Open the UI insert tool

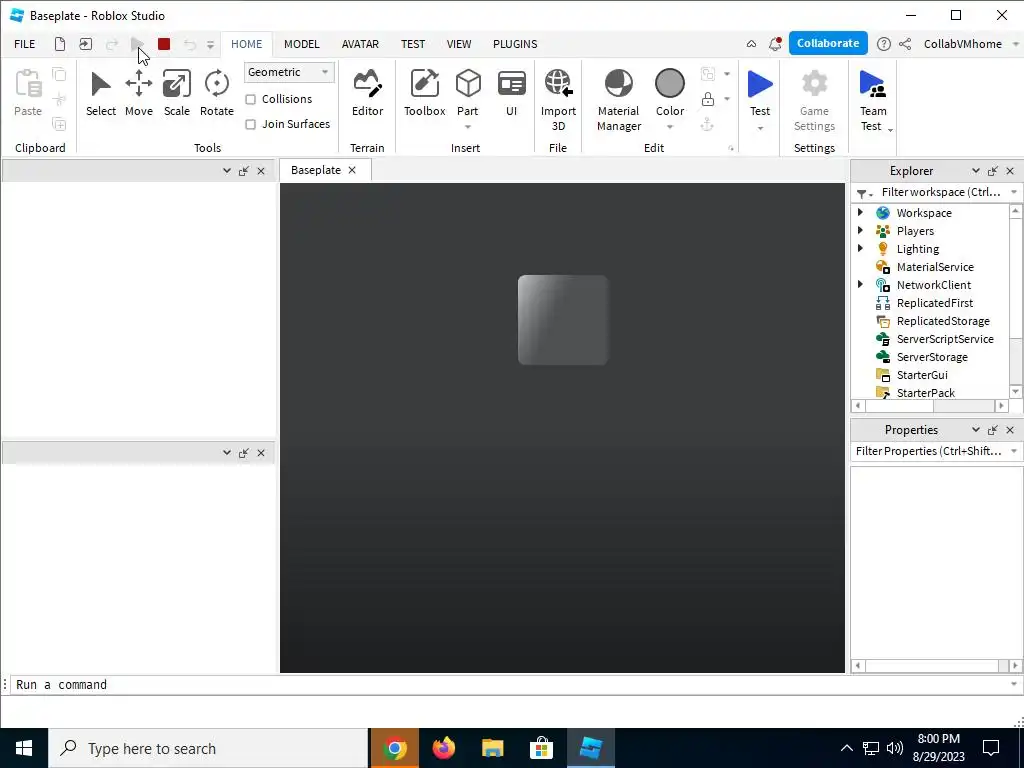511,93
